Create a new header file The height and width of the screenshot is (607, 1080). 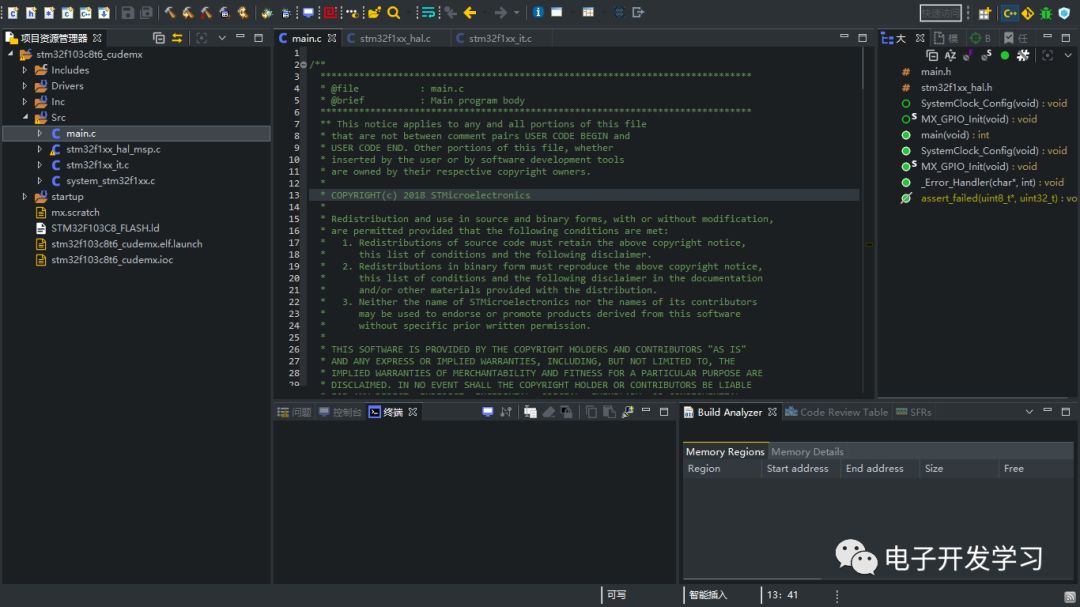point(31,12)
